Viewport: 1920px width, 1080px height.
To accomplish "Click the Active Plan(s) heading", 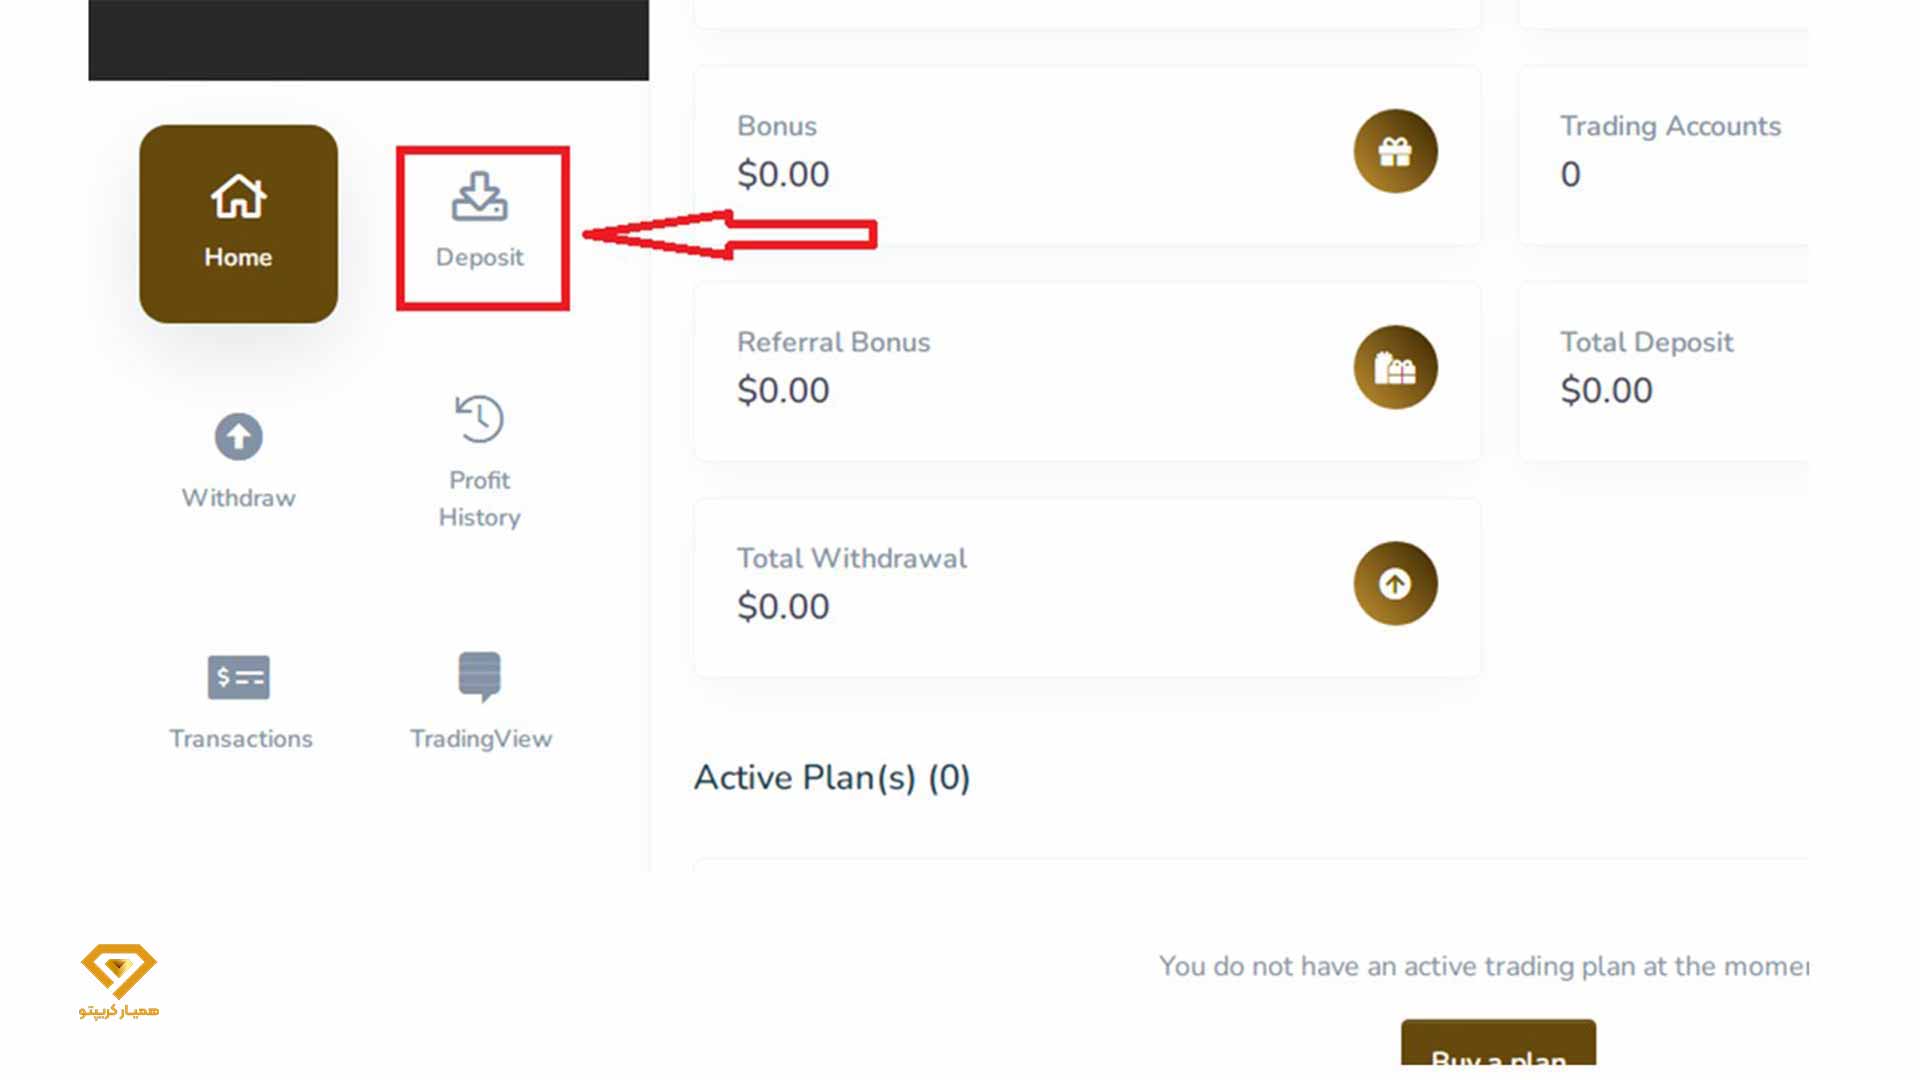I will click(x=832, y=777).
